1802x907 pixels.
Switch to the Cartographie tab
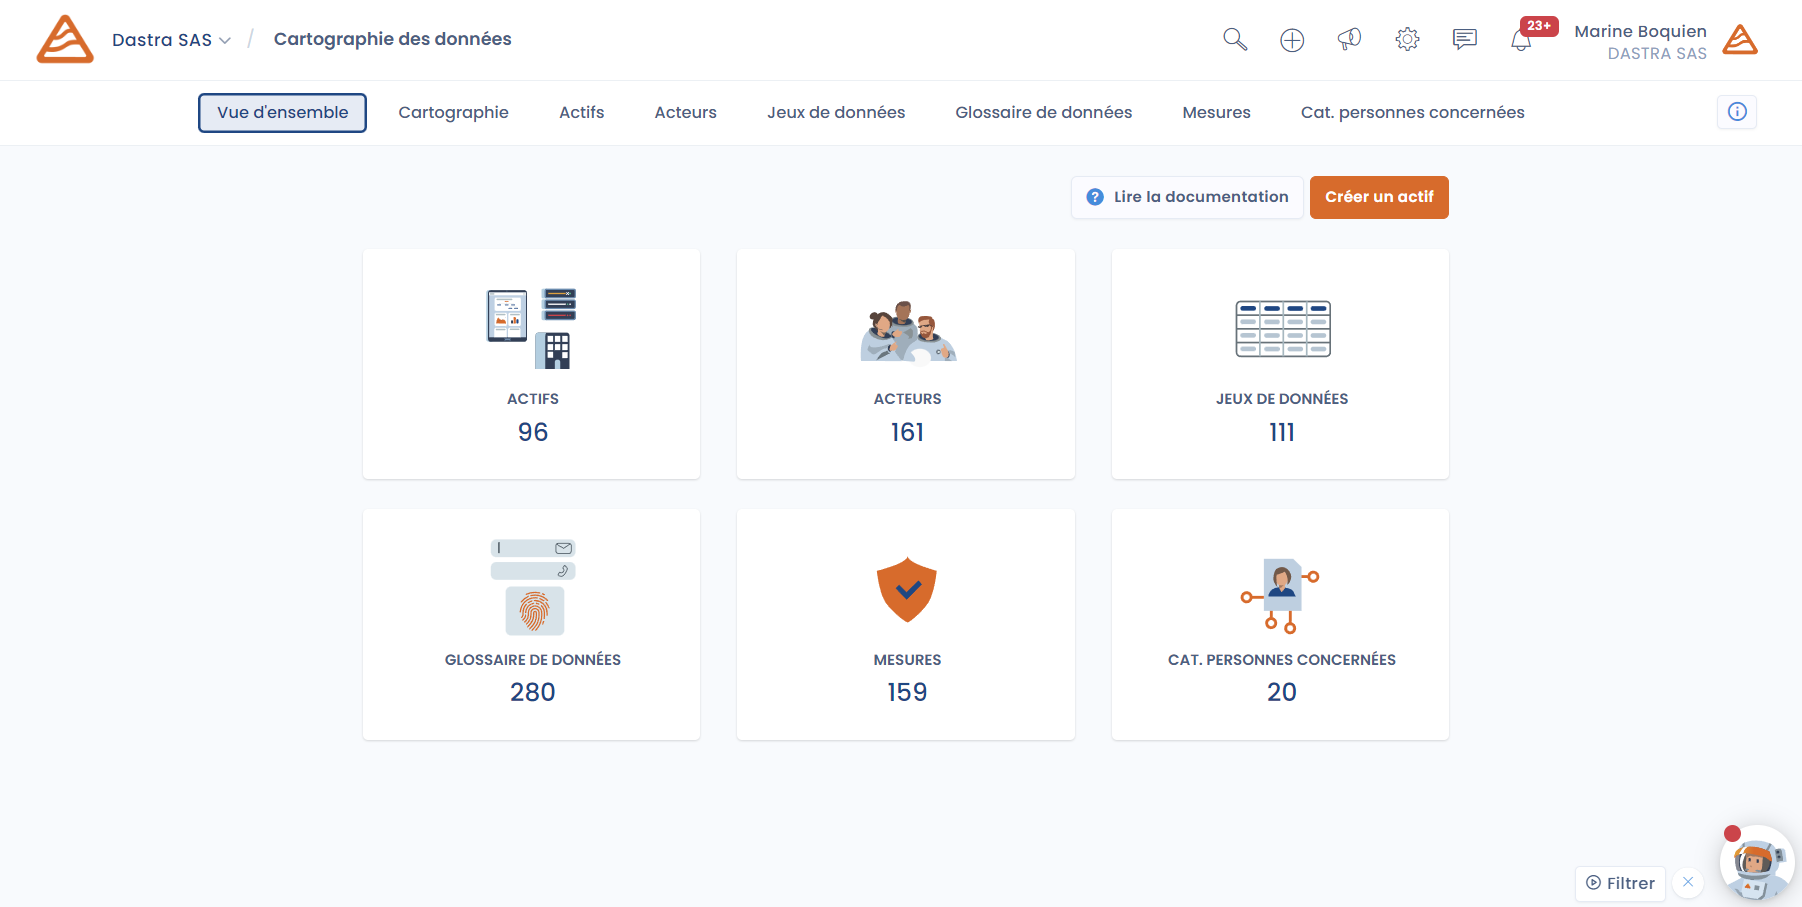pyautogui.click(x=453, y=113)
